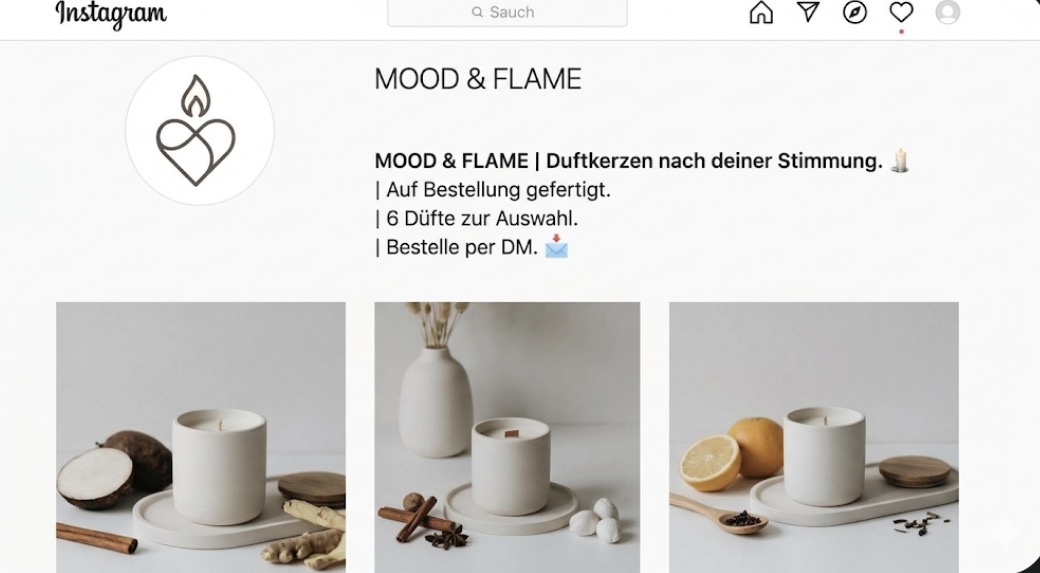Click the Instagram wordmark logo
The width and height of the screenshot is (1040, 573).
tap(111, 13)
